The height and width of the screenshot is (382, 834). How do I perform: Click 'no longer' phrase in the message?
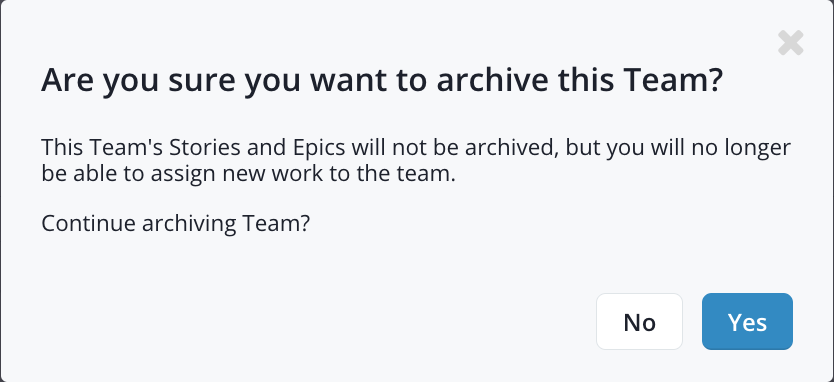coord(741,148)
